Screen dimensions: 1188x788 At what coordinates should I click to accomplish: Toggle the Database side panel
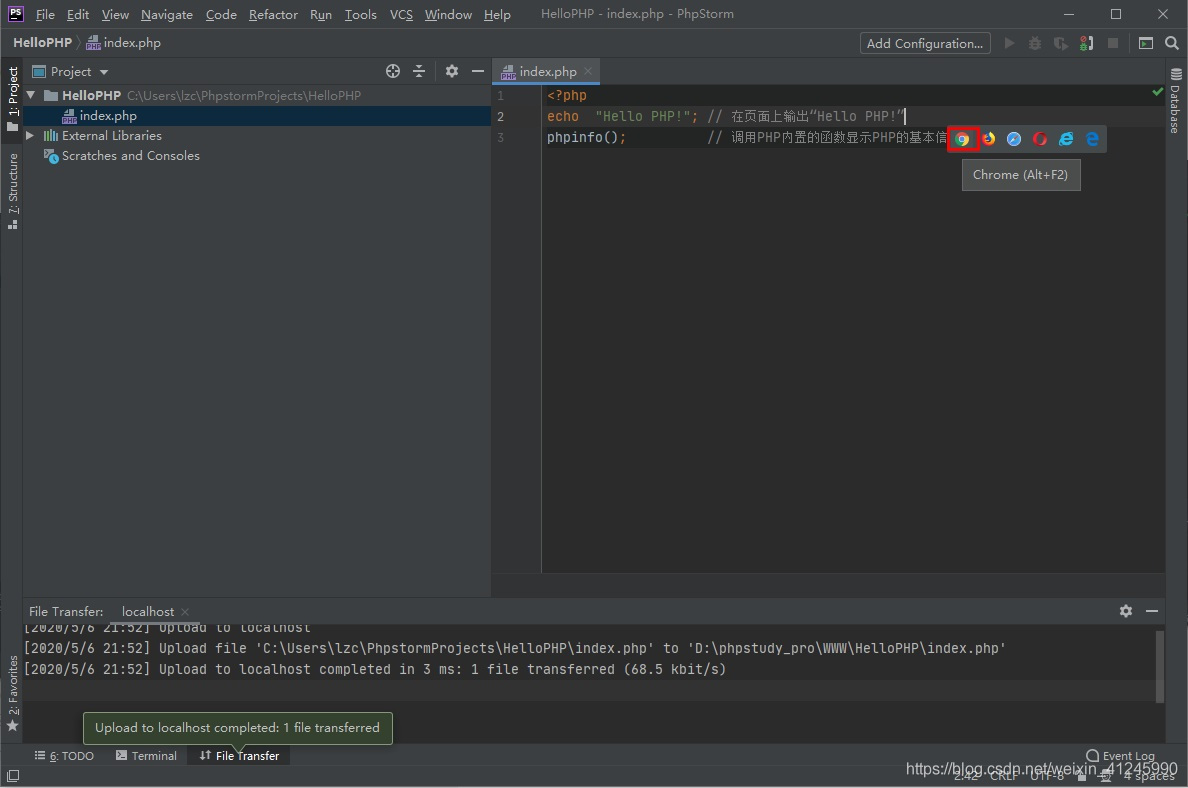tap(1175, 102)
